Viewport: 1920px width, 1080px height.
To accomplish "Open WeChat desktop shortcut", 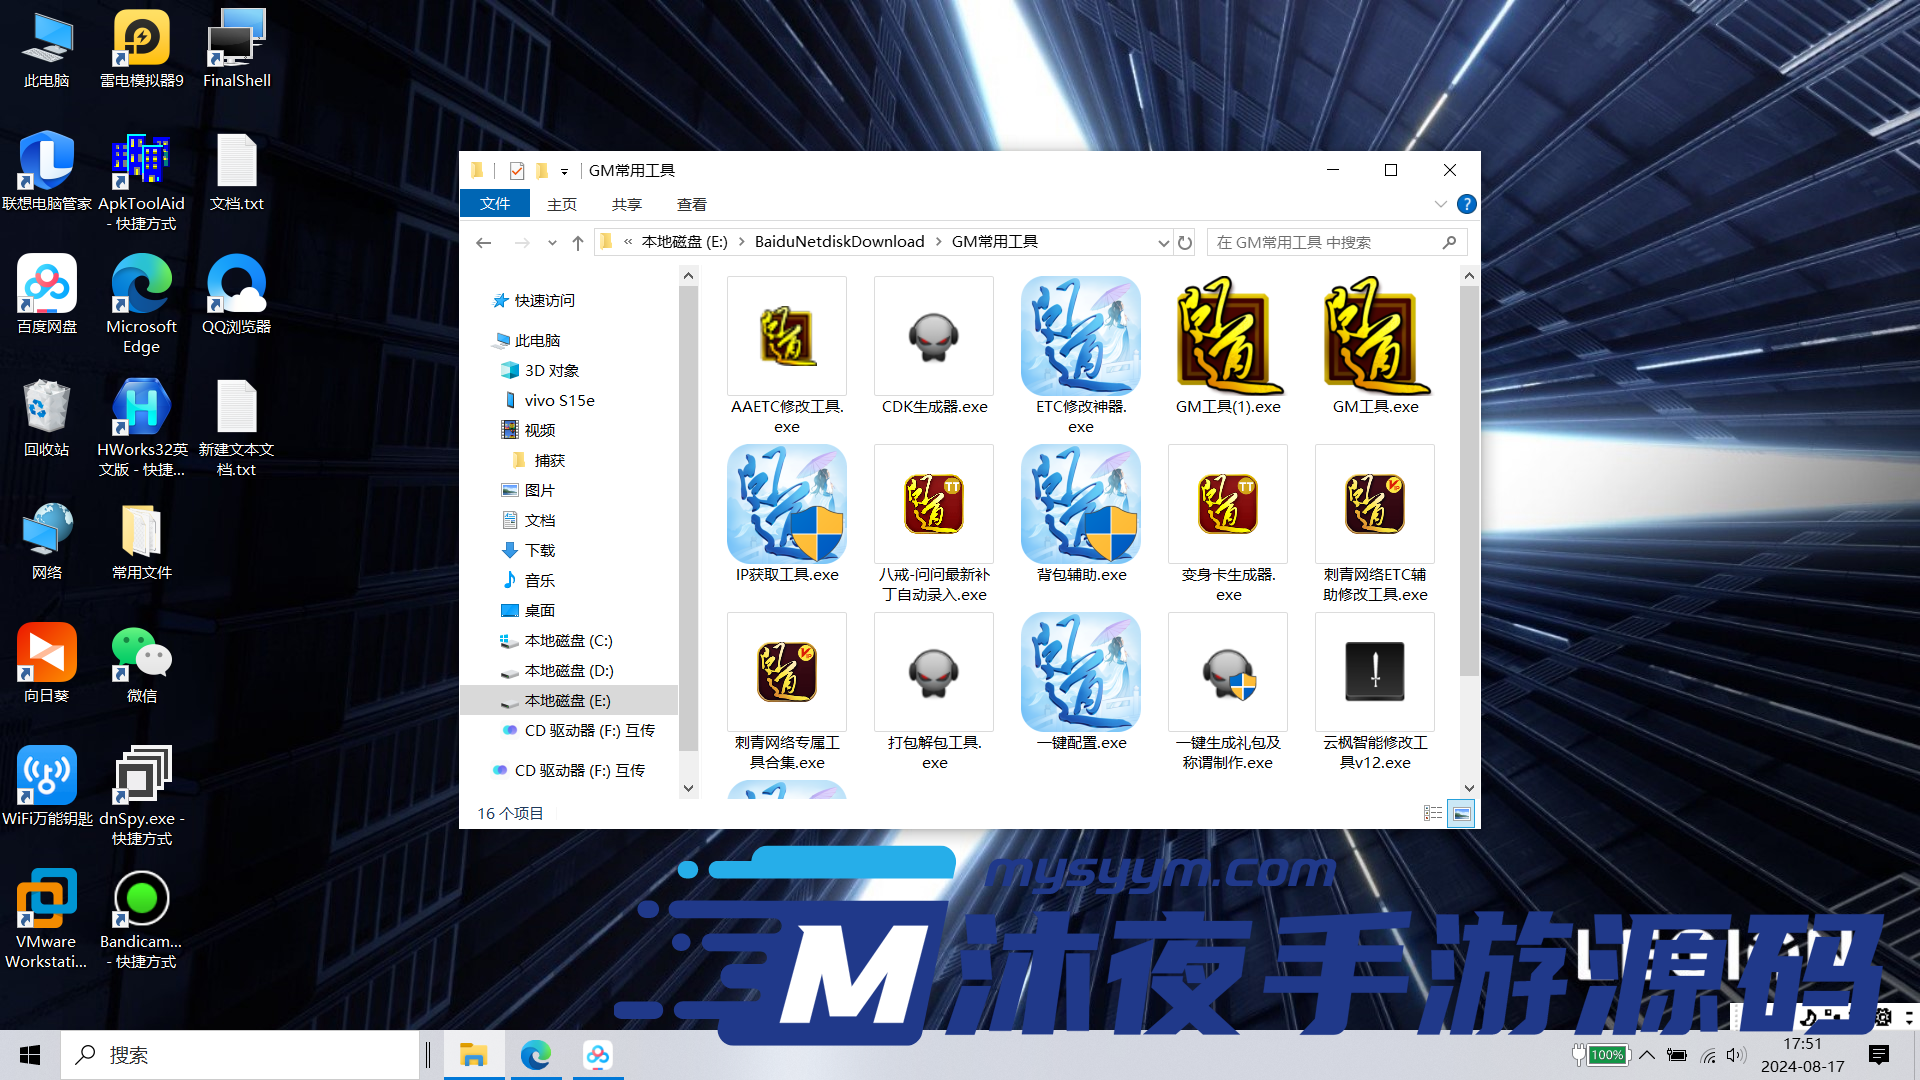I will 141,655.
